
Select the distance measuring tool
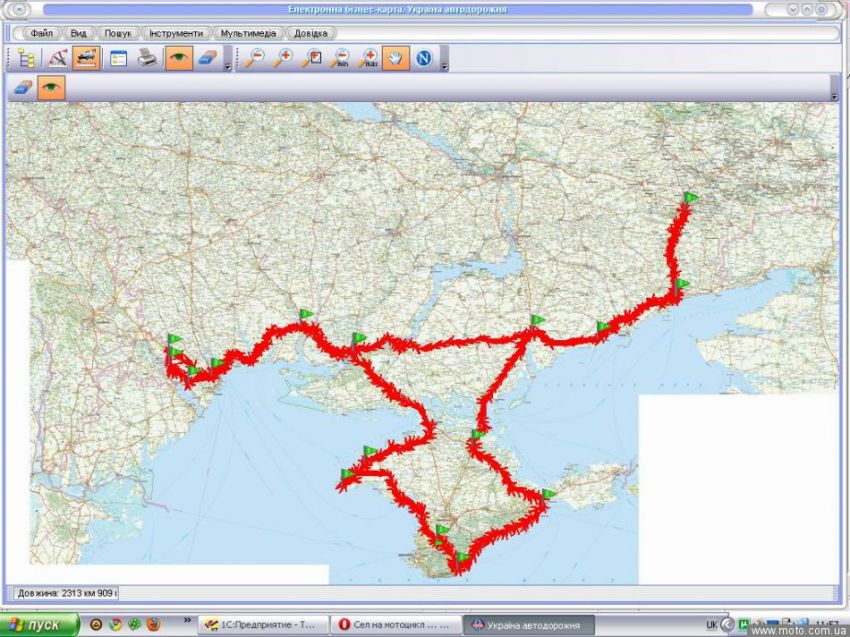pos(57,58)
